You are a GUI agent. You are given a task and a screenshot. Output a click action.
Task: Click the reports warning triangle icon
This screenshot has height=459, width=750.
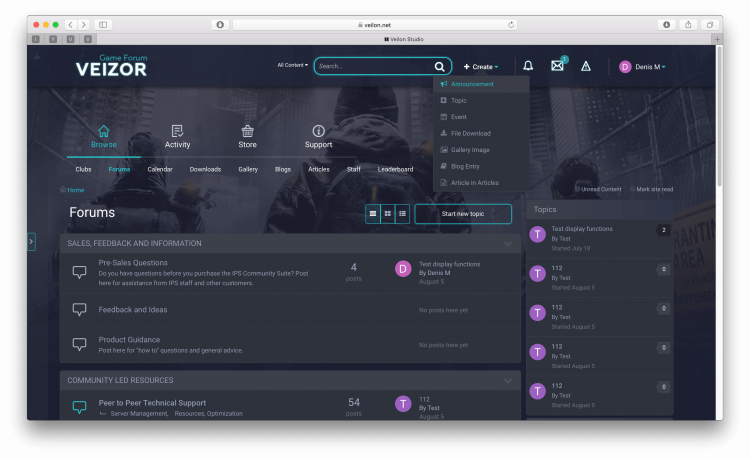click(x=586, y=66)
